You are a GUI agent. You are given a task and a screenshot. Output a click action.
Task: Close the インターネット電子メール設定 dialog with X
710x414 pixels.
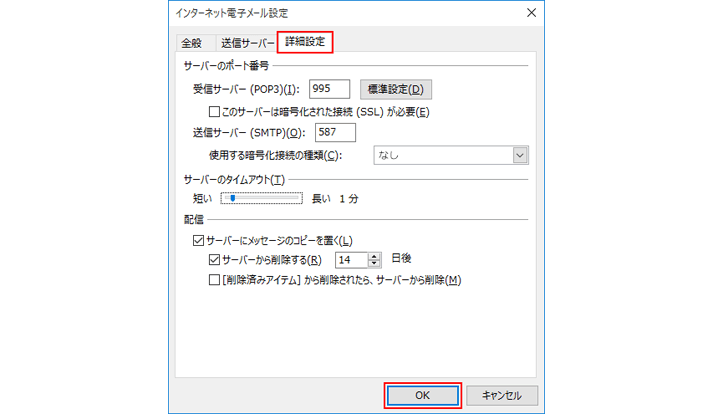[529, 14]
